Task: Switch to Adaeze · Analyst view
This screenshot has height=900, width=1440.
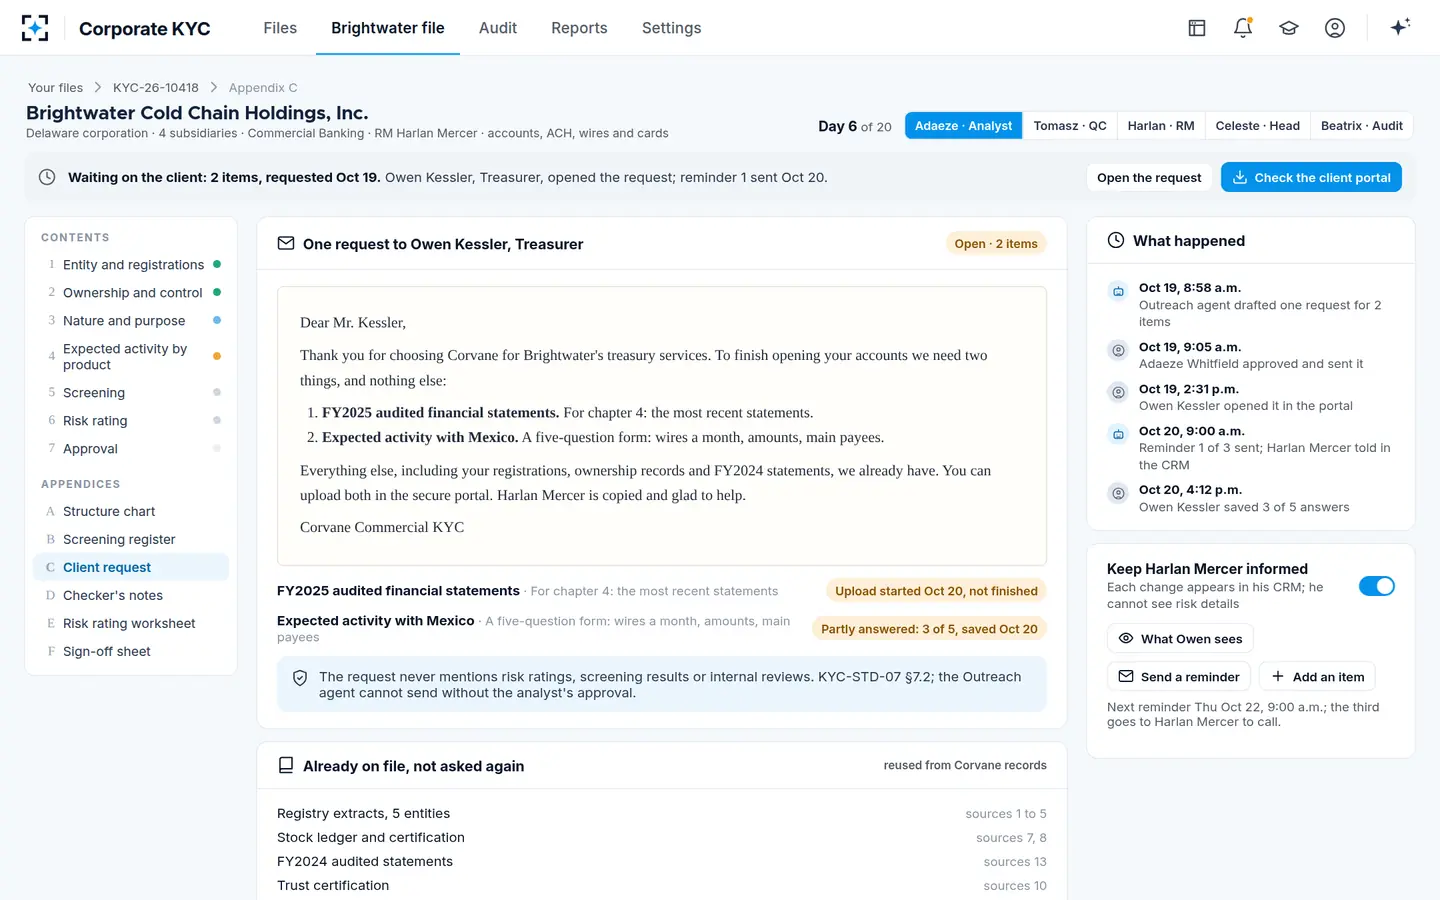Action: pos(963,126)
